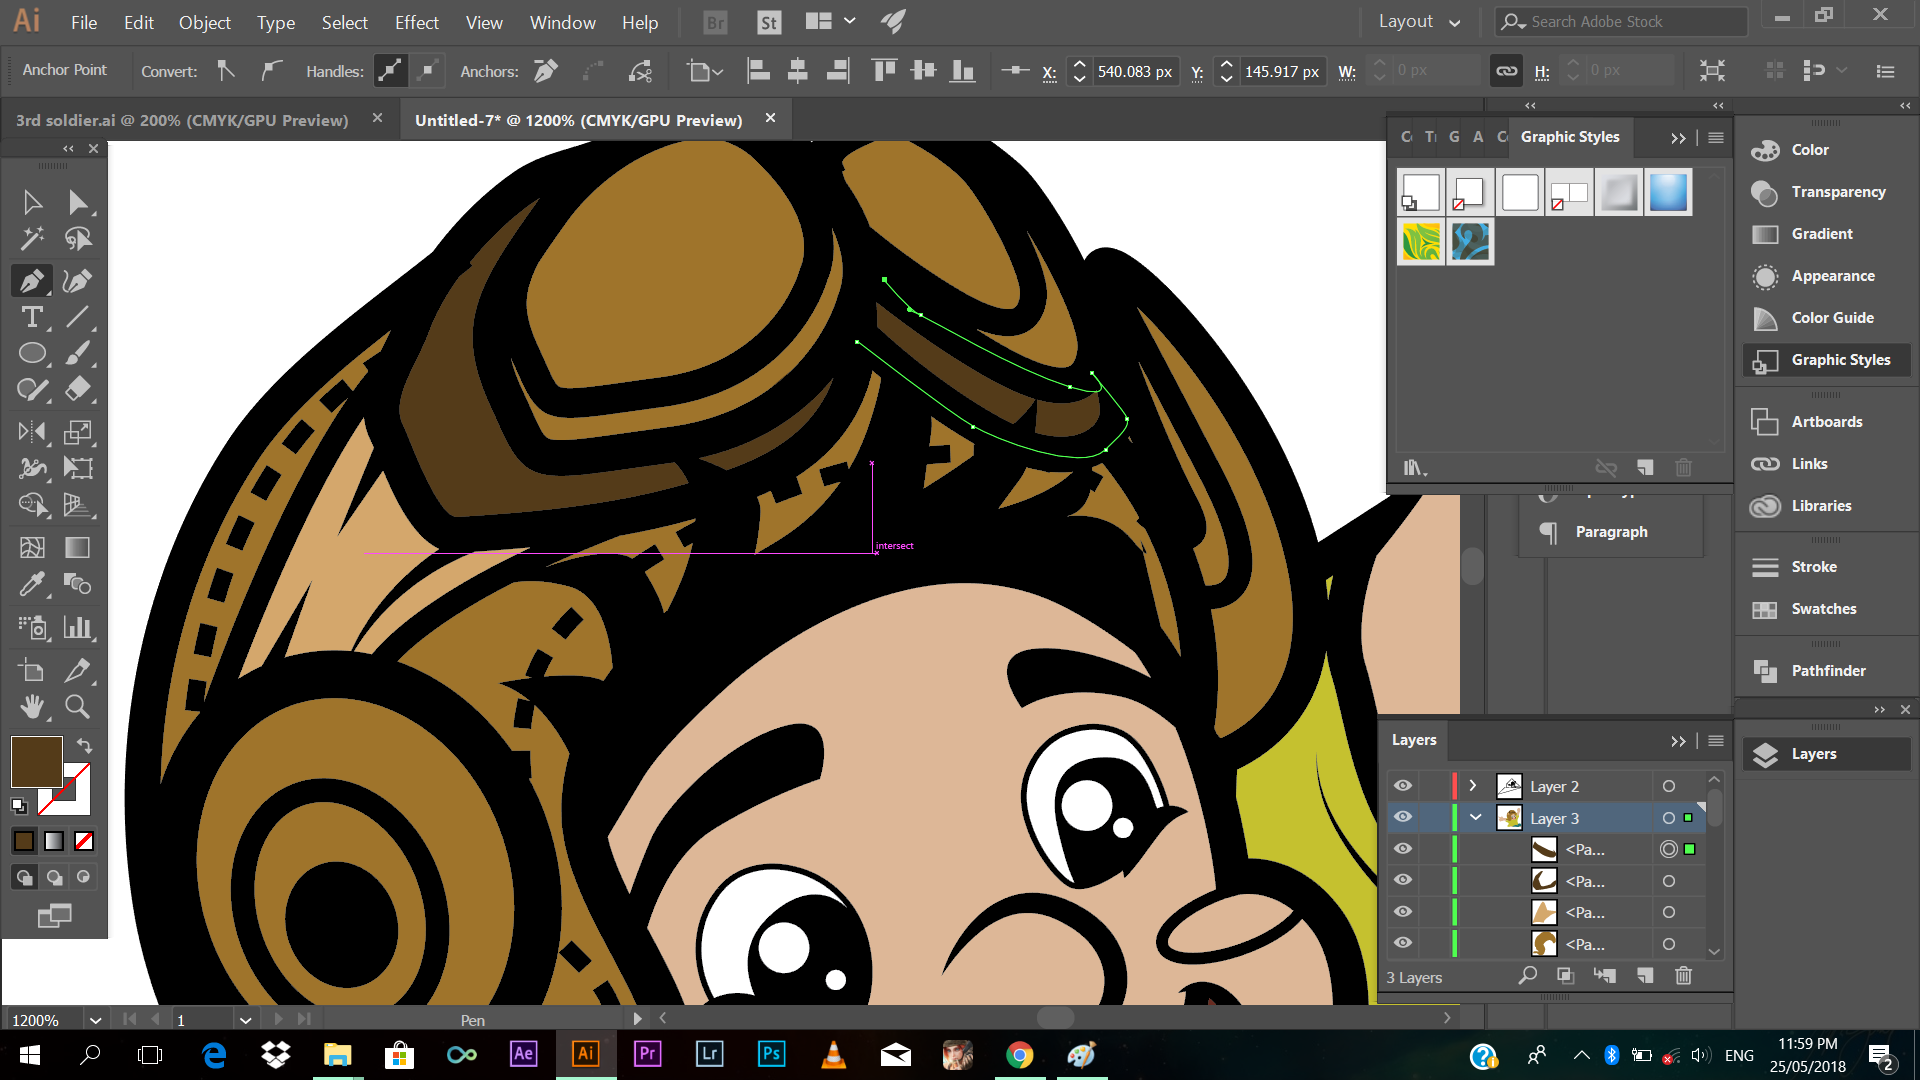Select the Type tool

[x=32, y=317]
